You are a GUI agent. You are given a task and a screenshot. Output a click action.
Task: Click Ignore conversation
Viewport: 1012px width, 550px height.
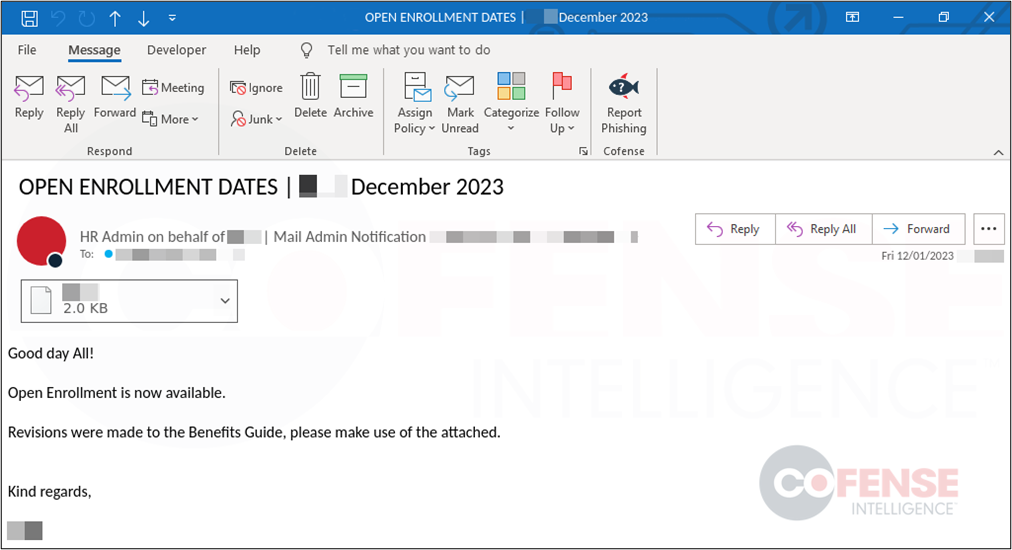point(256,88)
